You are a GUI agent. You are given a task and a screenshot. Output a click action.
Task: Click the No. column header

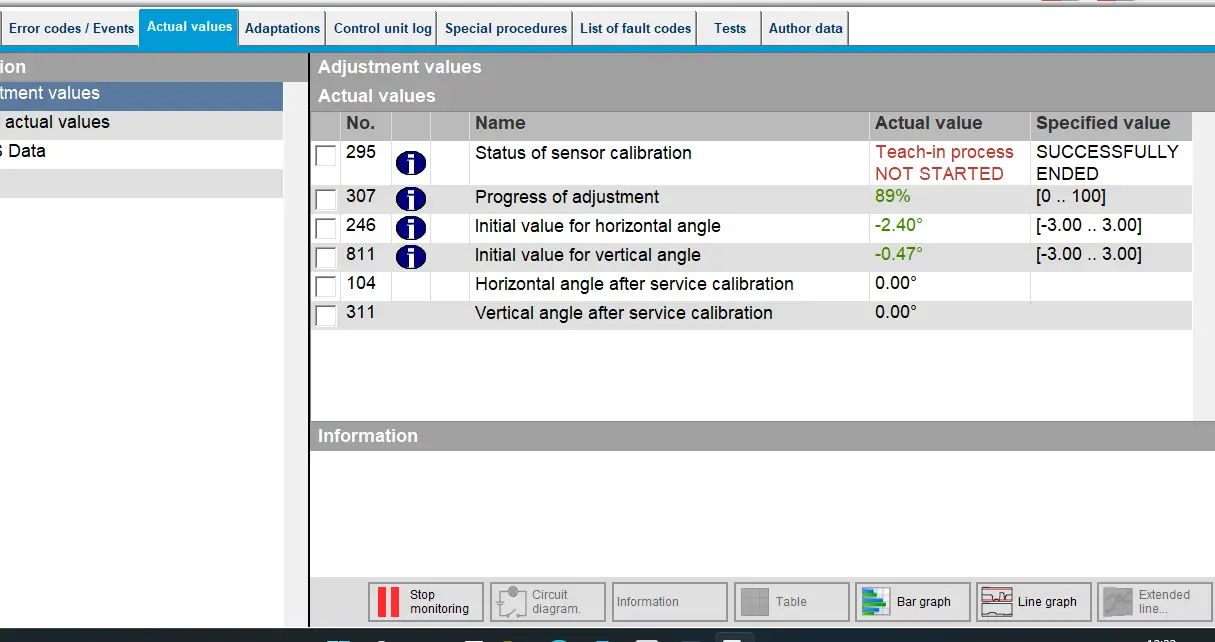click(x=366, y=124)
